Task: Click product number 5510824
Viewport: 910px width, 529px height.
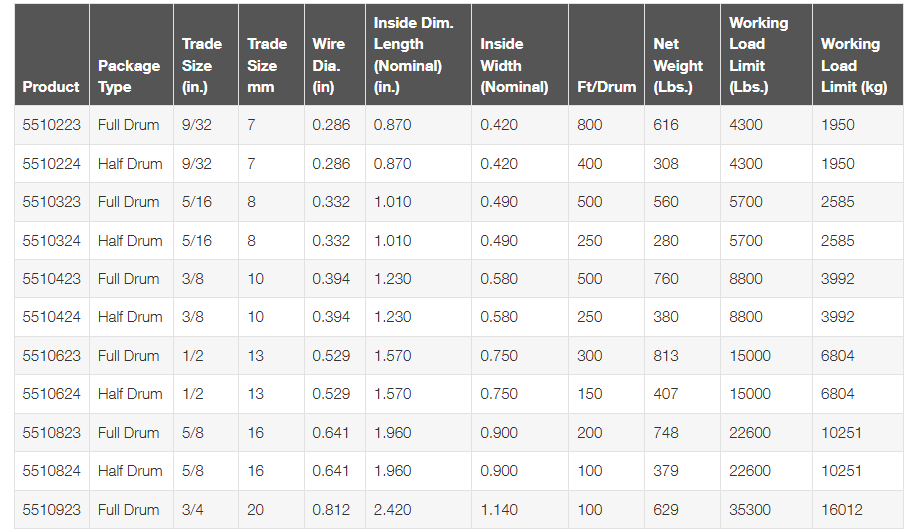Action: 51,471
